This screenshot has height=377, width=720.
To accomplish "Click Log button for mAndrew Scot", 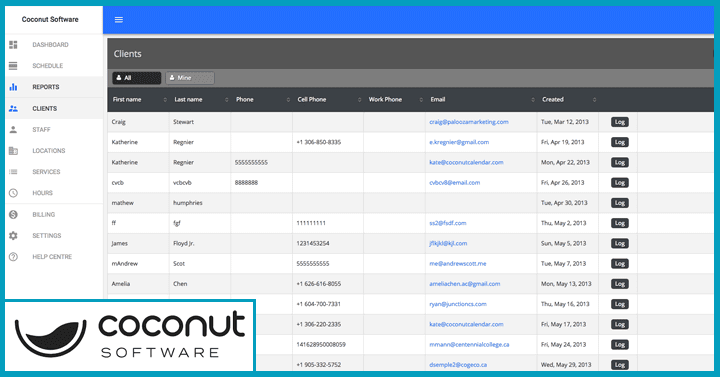I will click(x=619, y=264).
